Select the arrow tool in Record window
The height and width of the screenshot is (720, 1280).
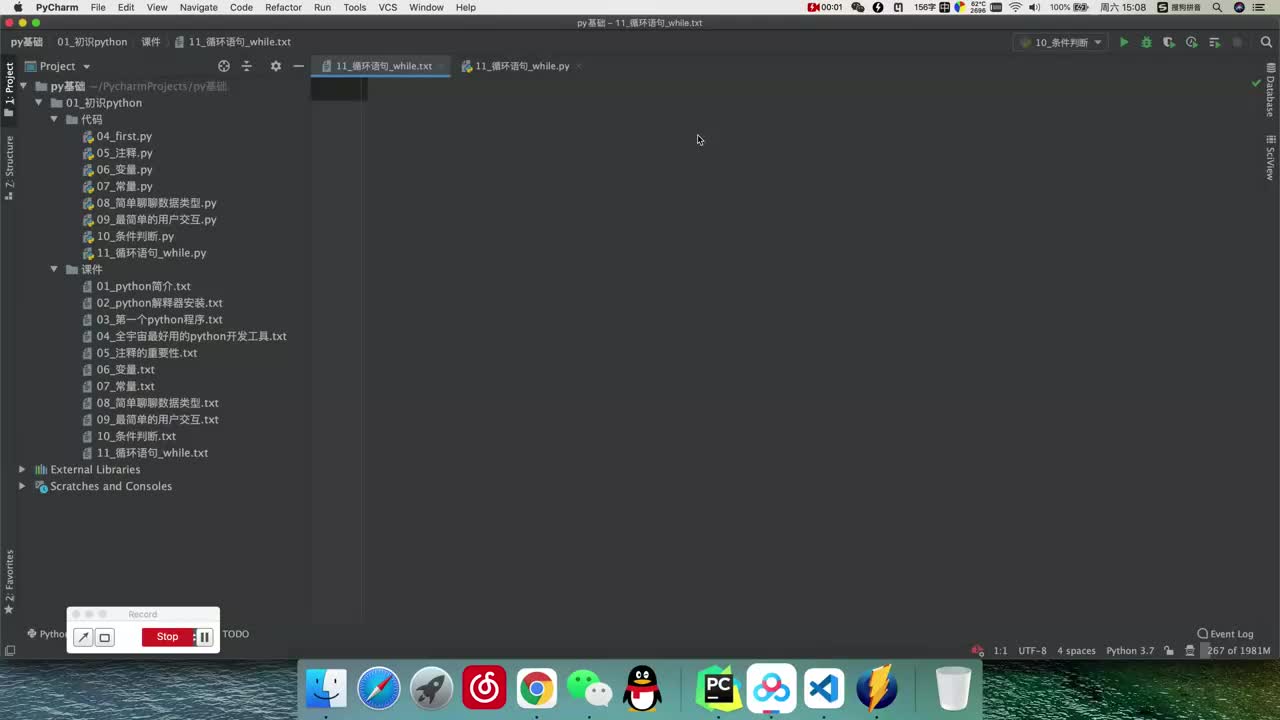point(83,637)
